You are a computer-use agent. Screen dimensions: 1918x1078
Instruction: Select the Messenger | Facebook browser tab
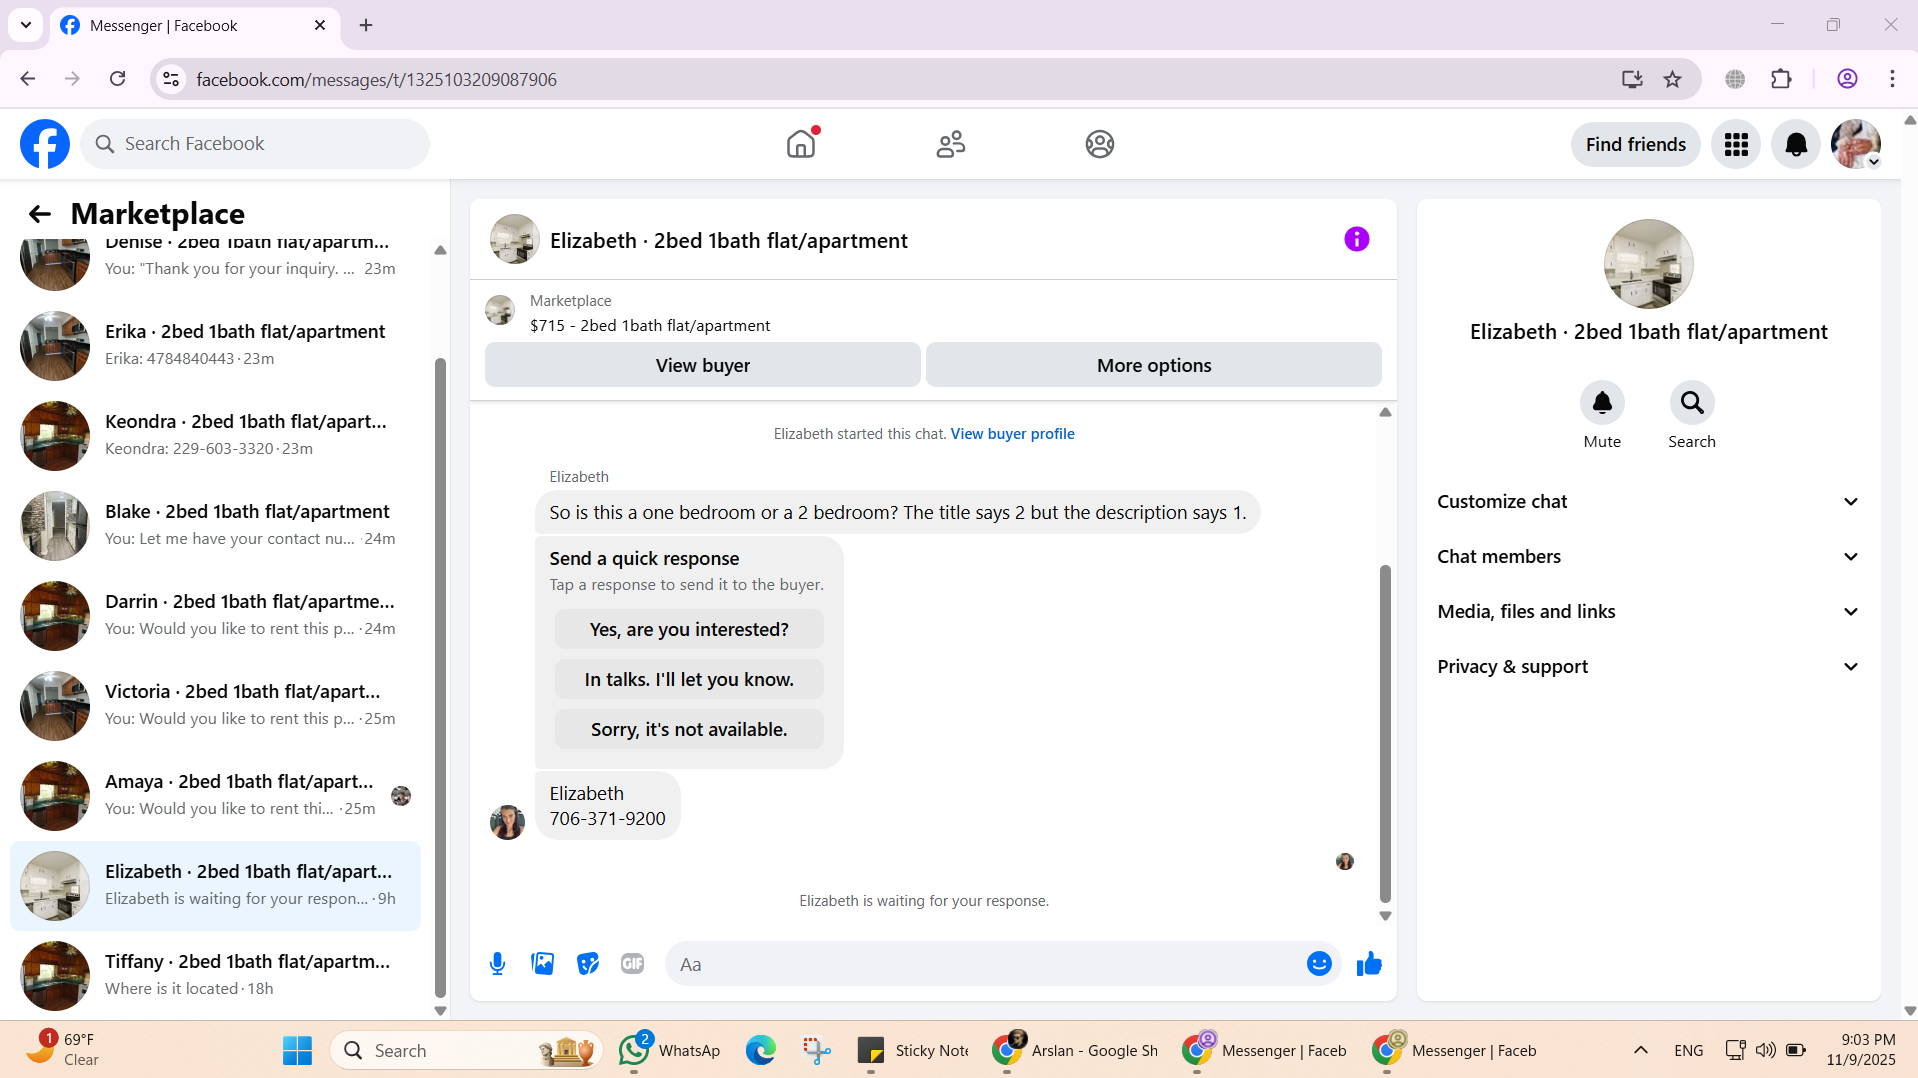(x=195, y=26)
